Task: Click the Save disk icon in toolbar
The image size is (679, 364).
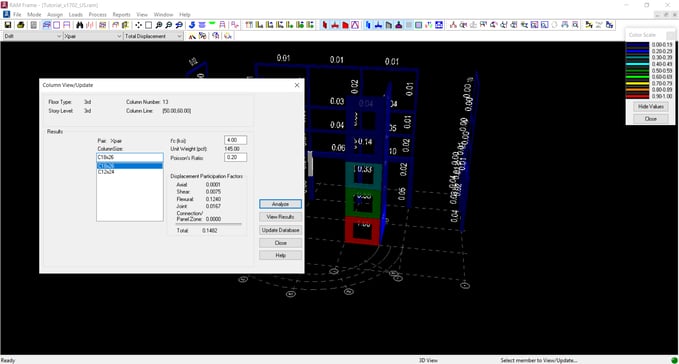Action: tap(8, 25)
